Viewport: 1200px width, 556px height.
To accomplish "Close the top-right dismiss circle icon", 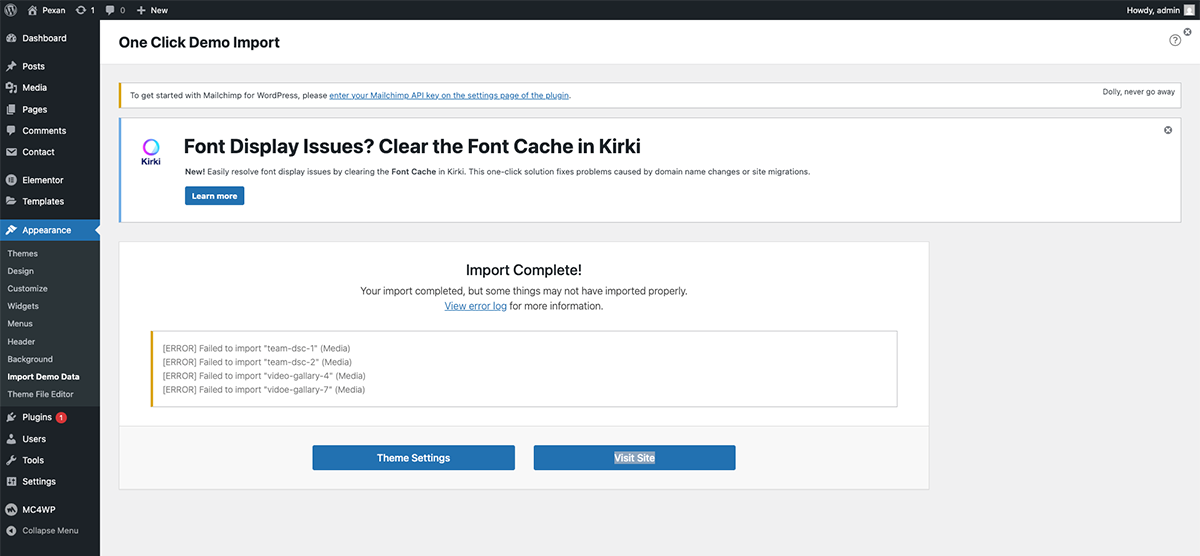I will pyautogui.click(x=1187, y=32).
